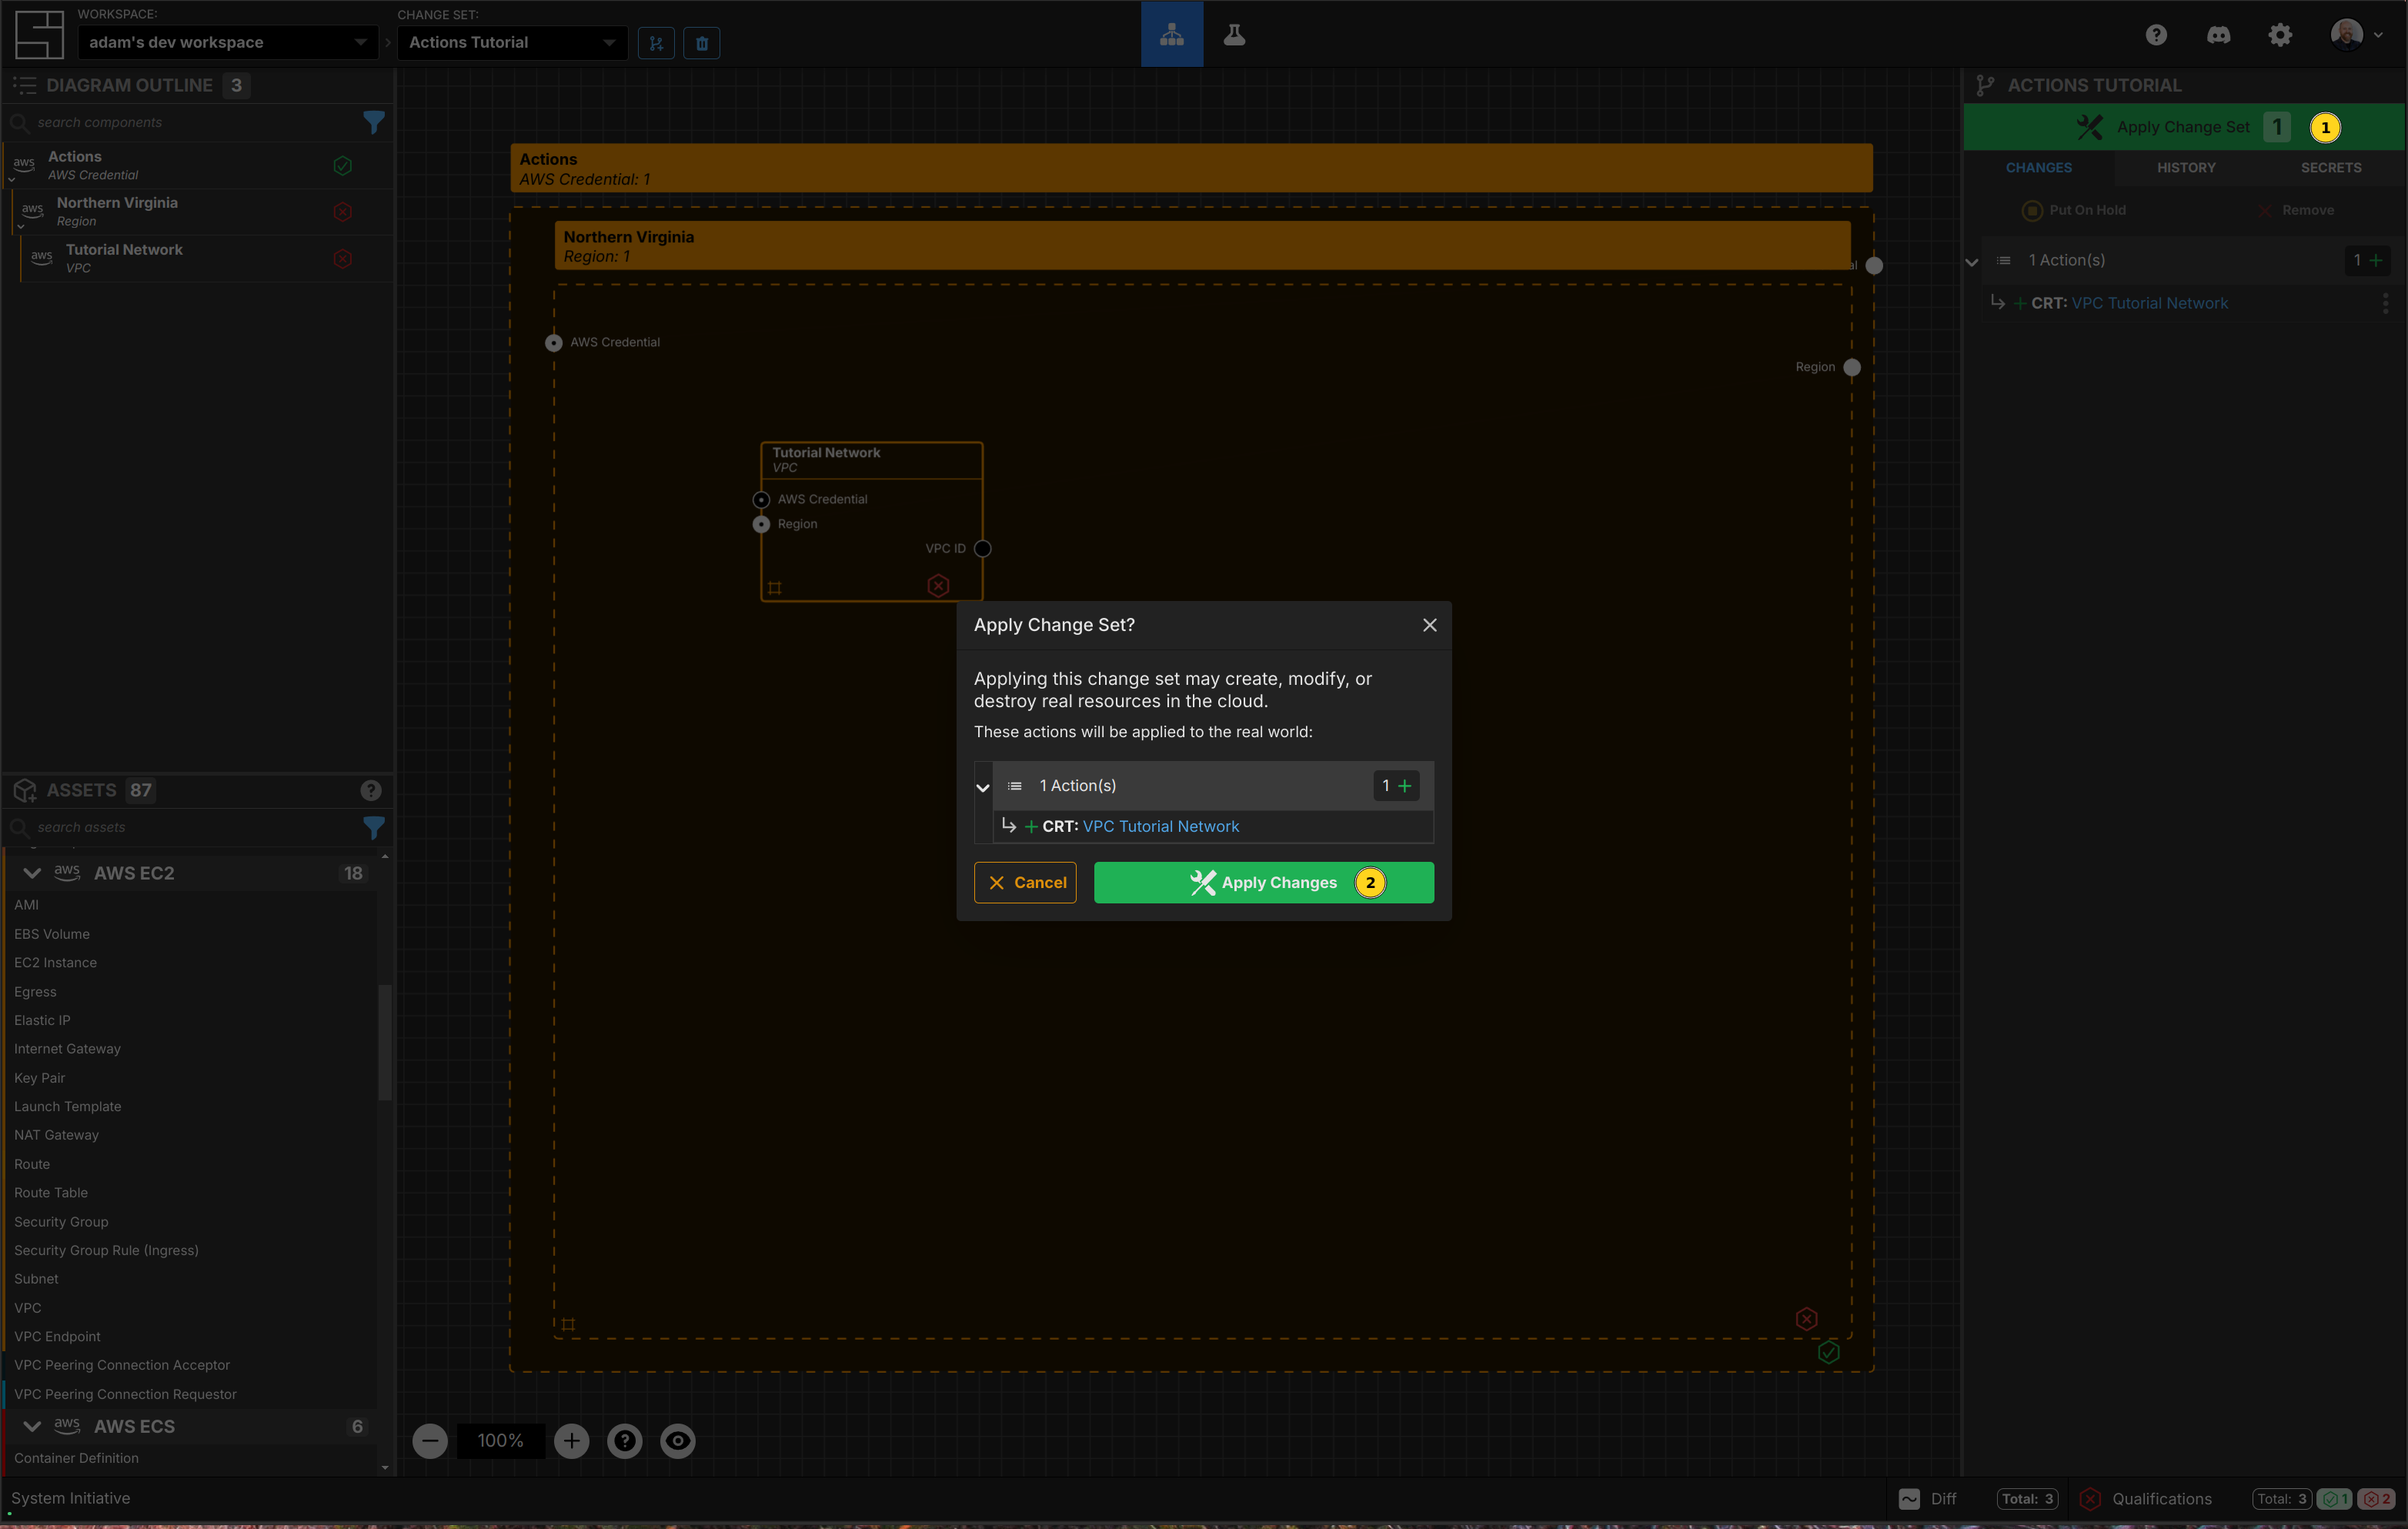
Task: Click the System Initiative logo icon
Action: 39,34
